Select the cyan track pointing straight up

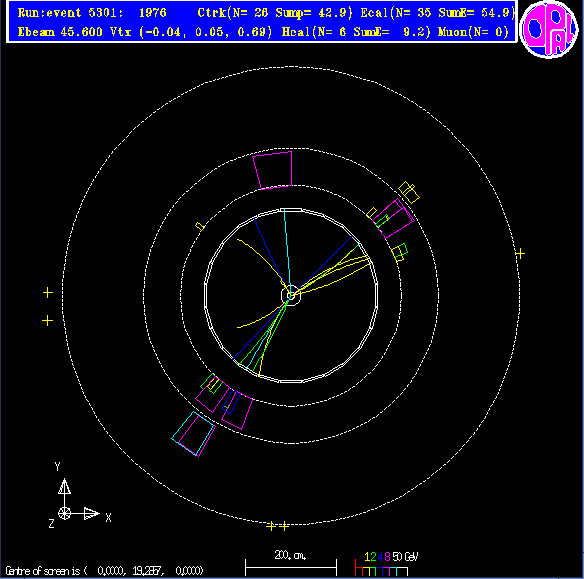[x=287, y=250]
